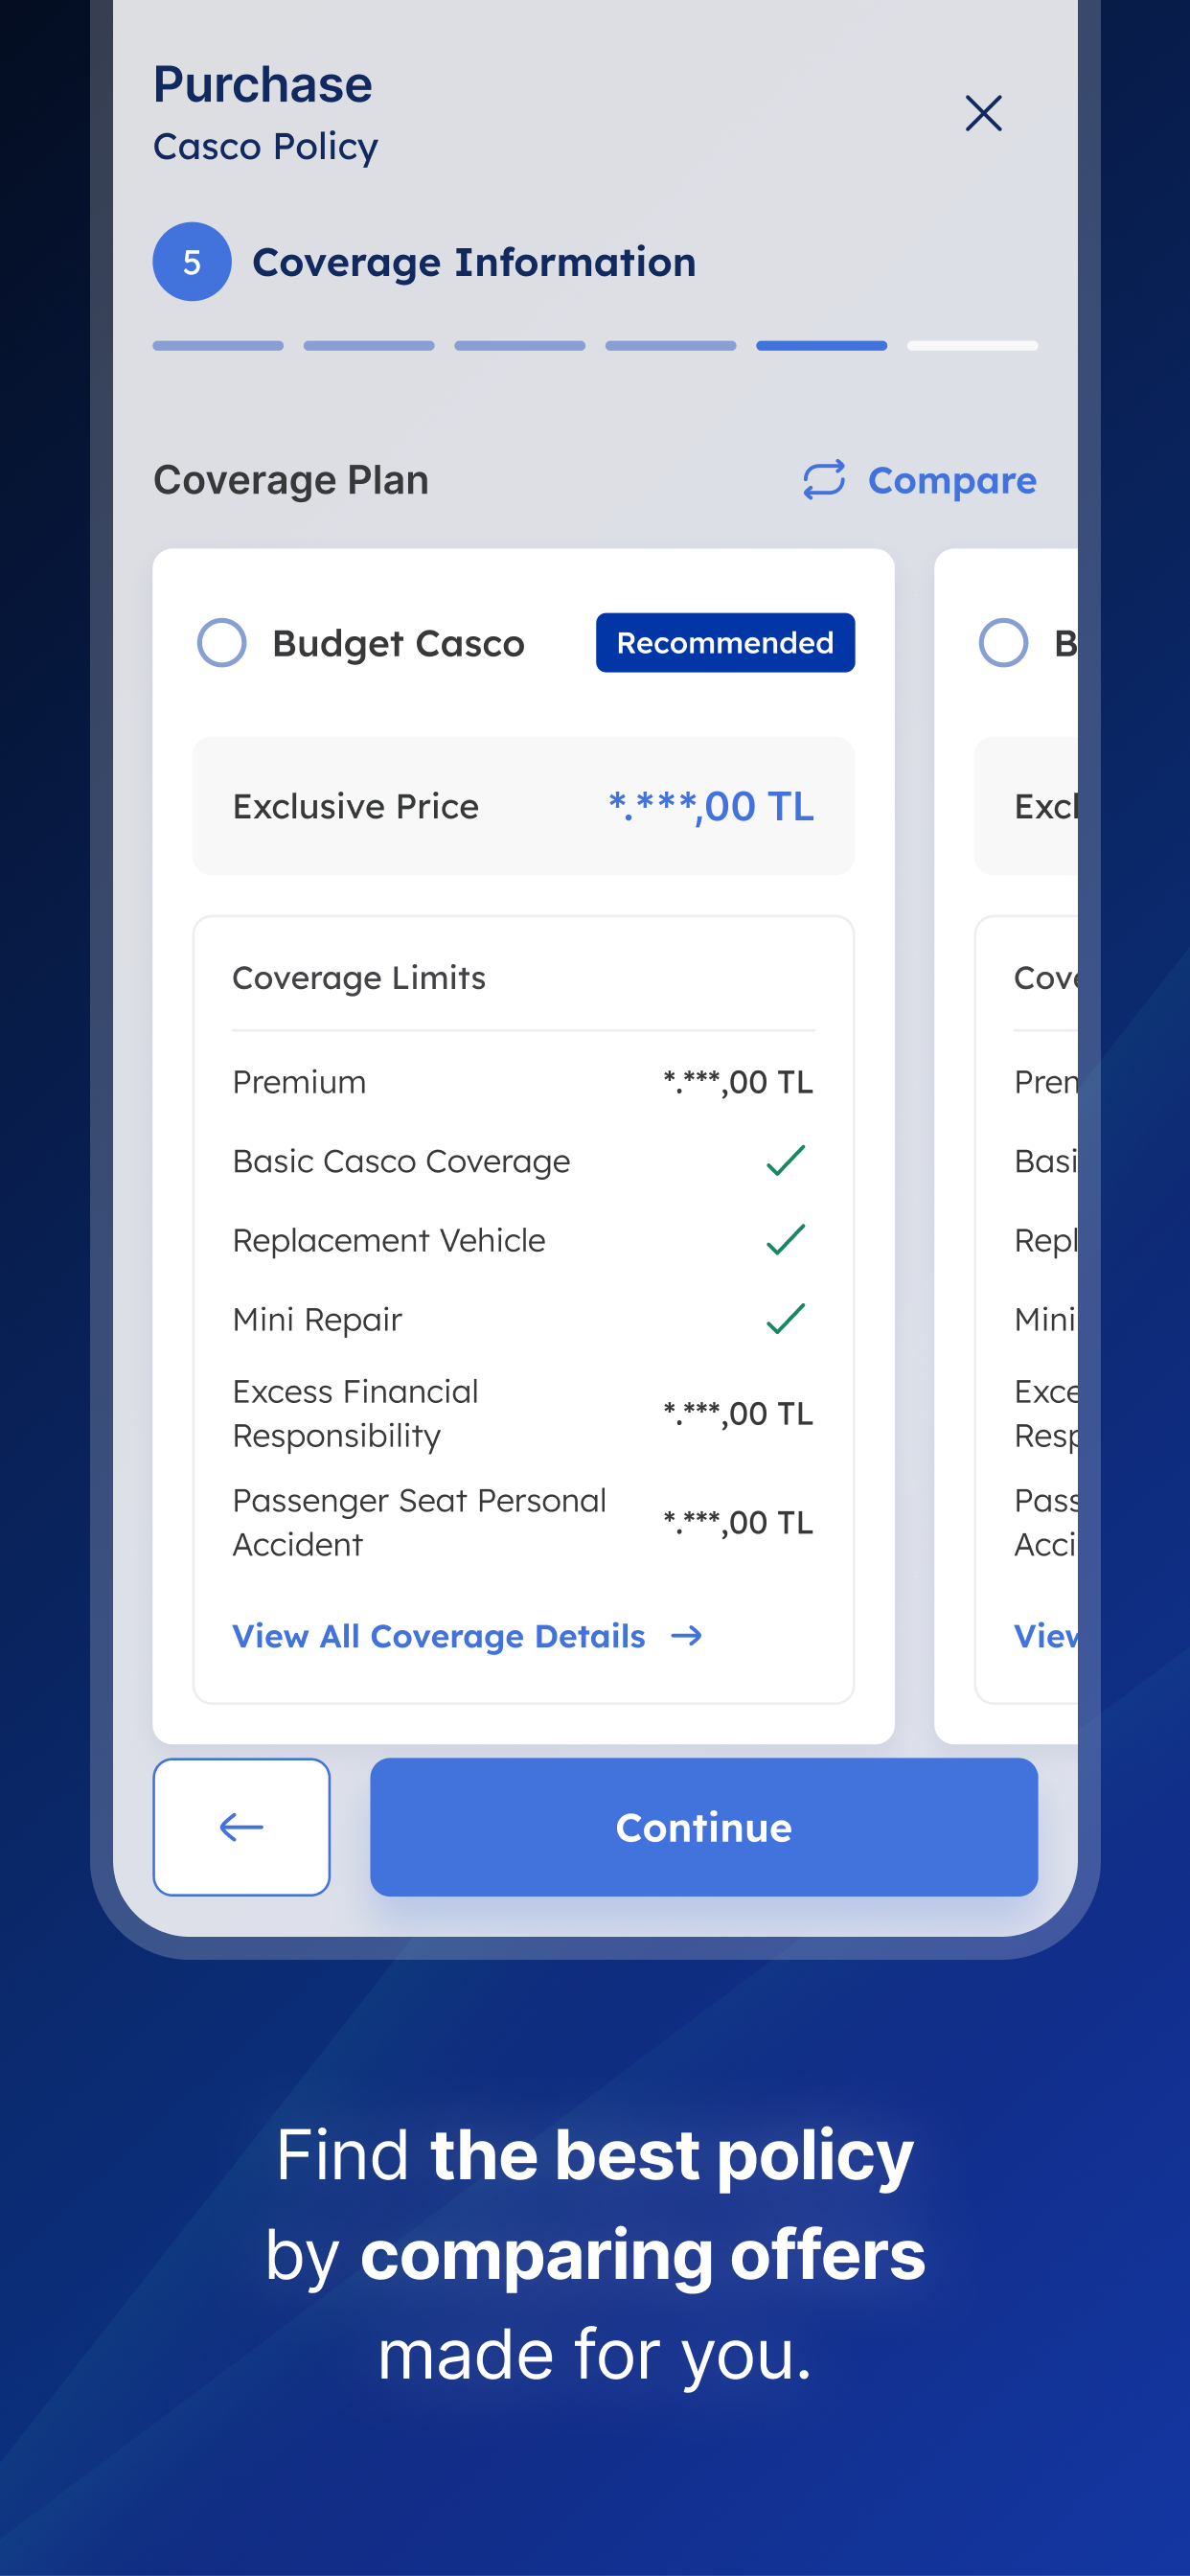Screen dimensions: 1190x2576
Task: Click the Continue button
Action: click(703, 1826)
